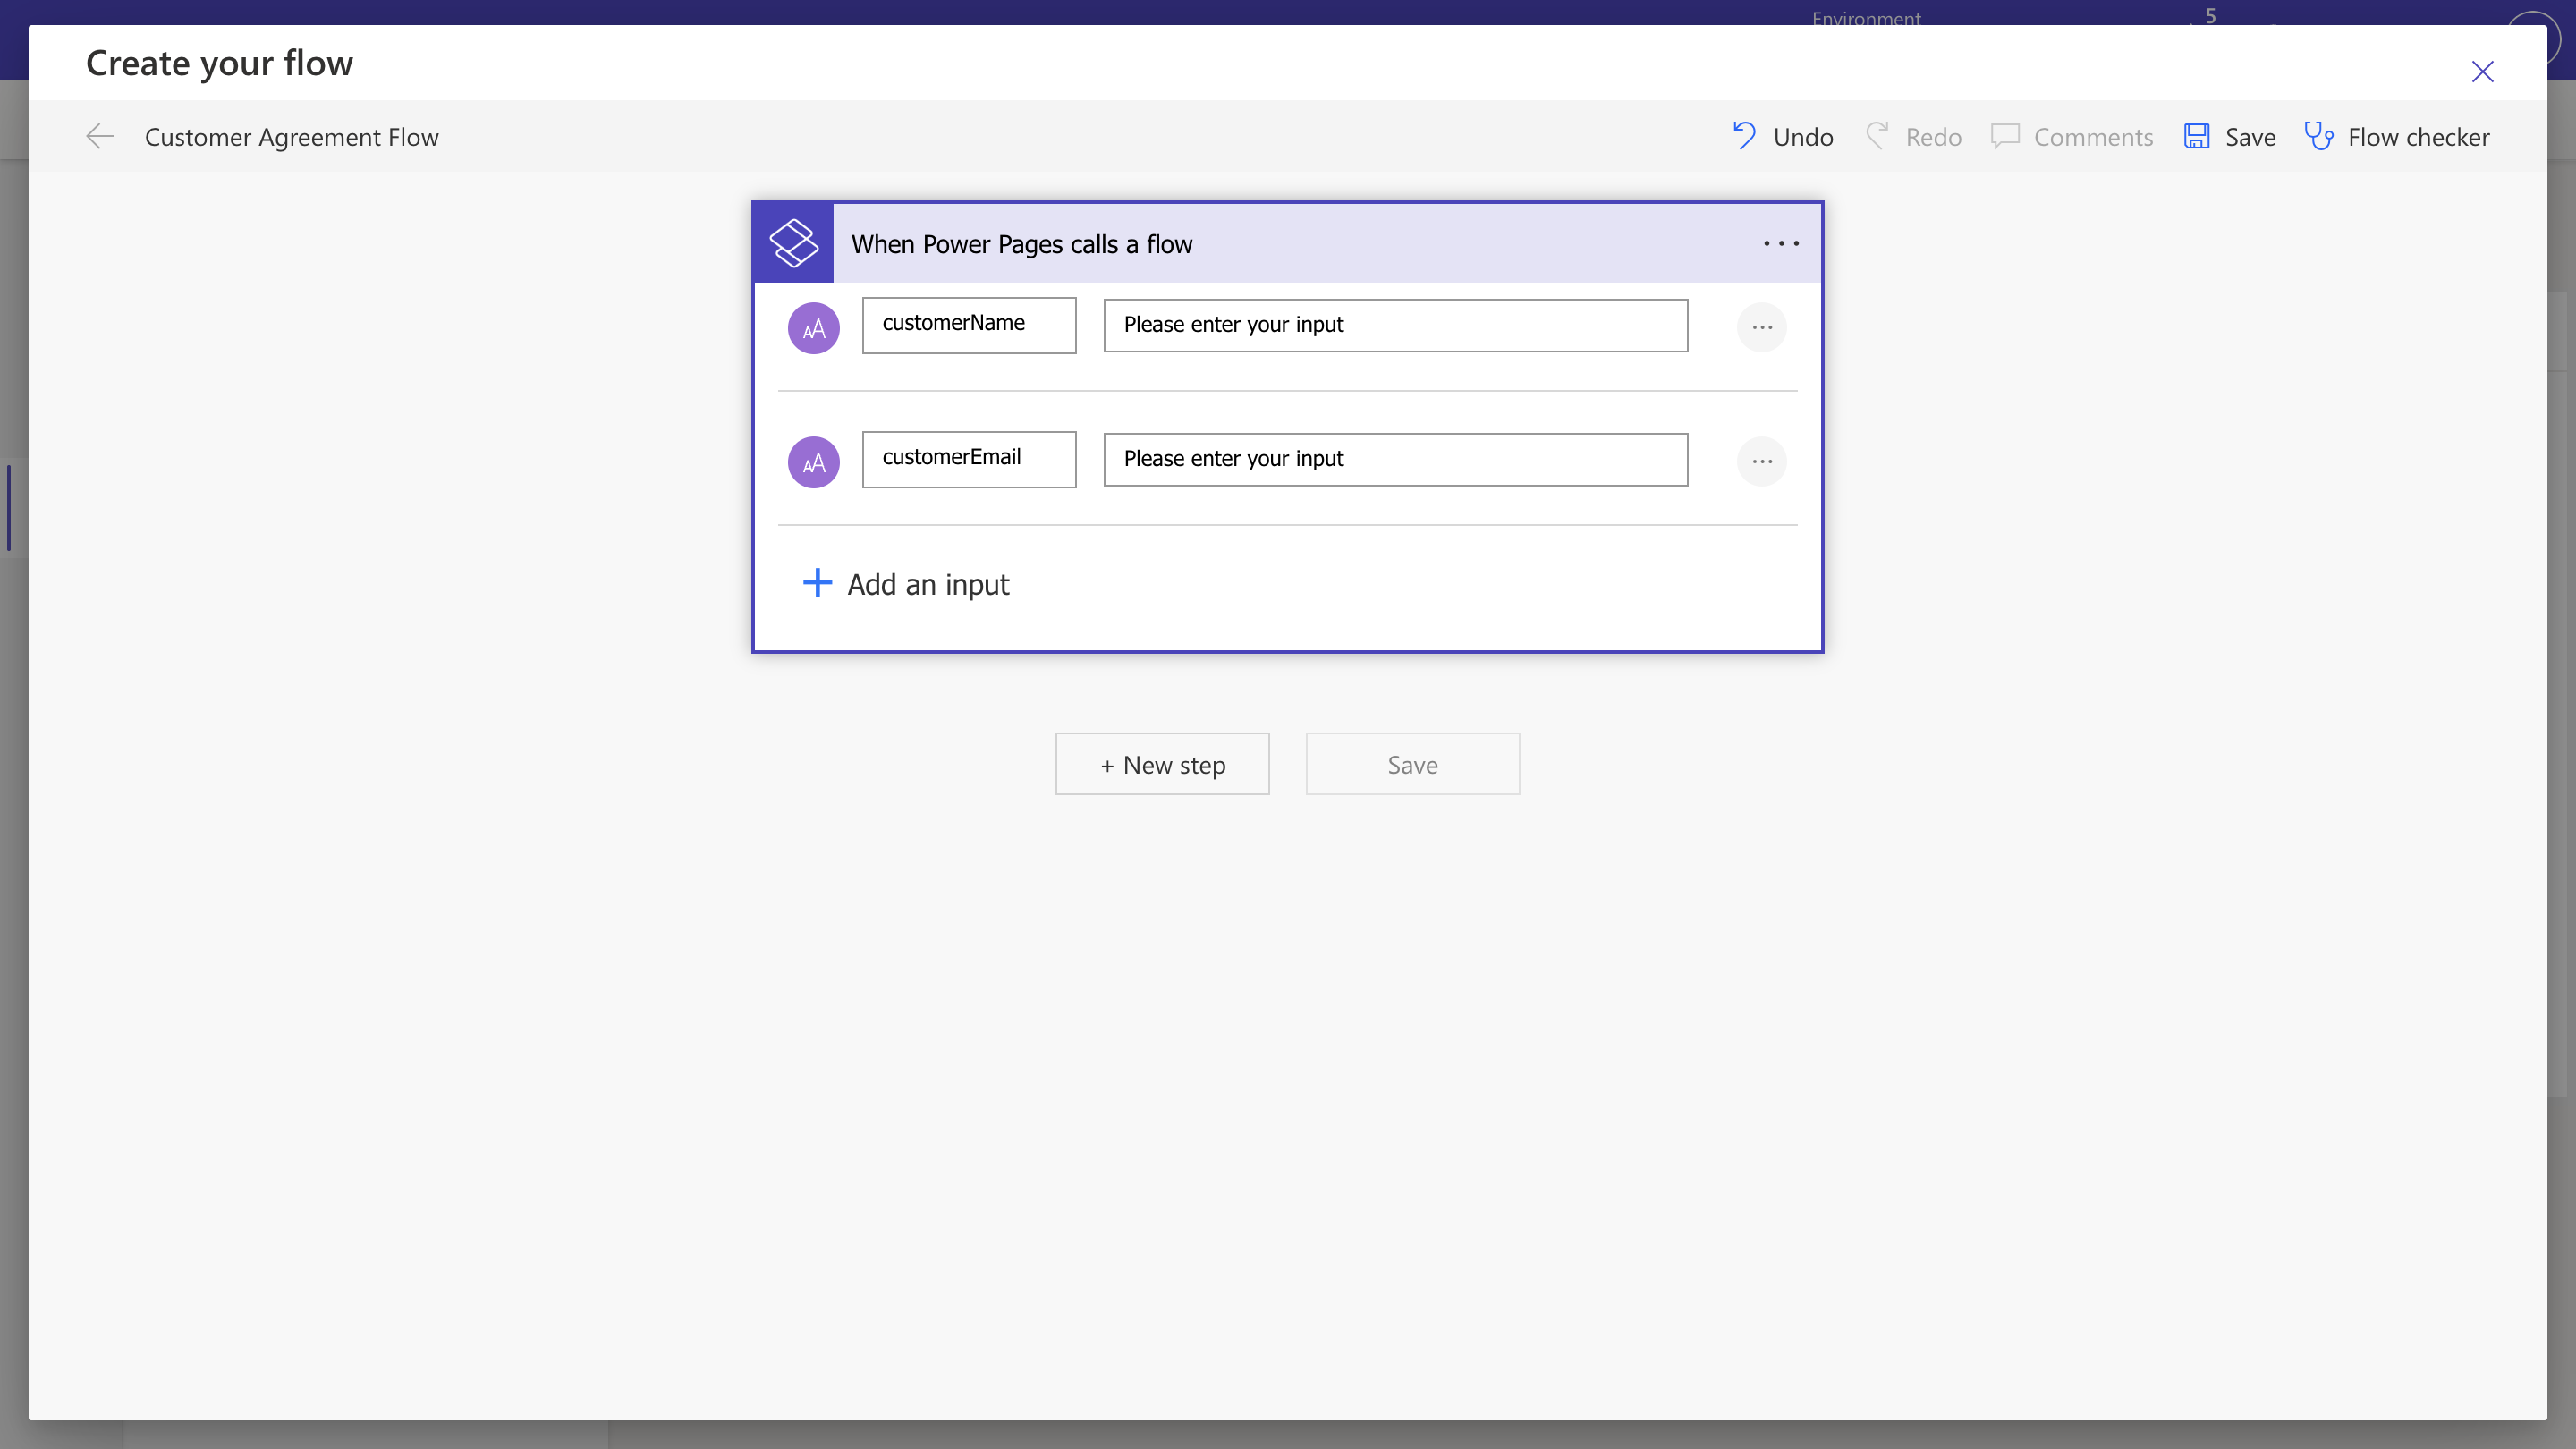Click the Redo icon in the toolbar
The width and height of the screenshot is (2576, 1449).
[1877, 136]
